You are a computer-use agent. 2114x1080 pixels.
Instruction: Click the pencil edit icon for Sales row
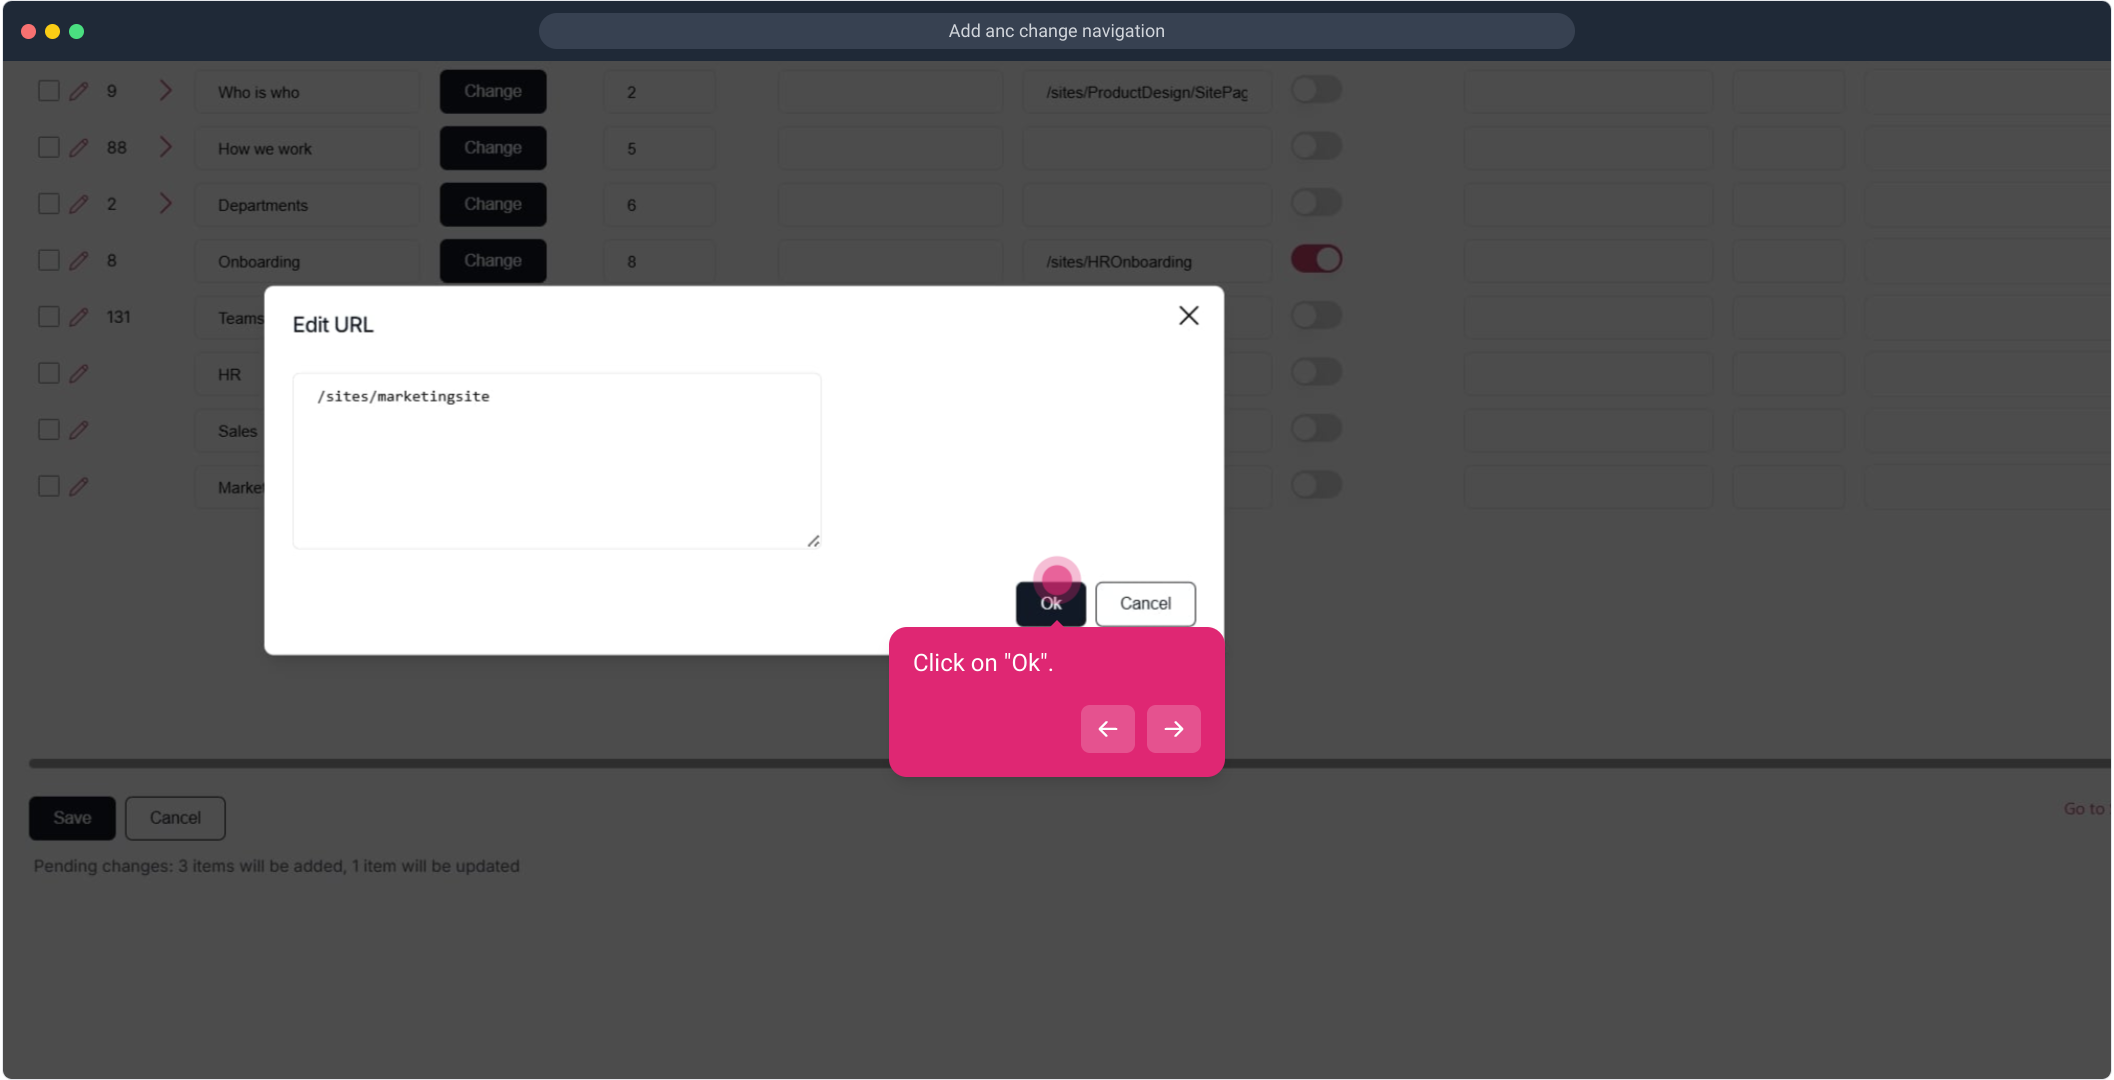click(x=79, y=430)
